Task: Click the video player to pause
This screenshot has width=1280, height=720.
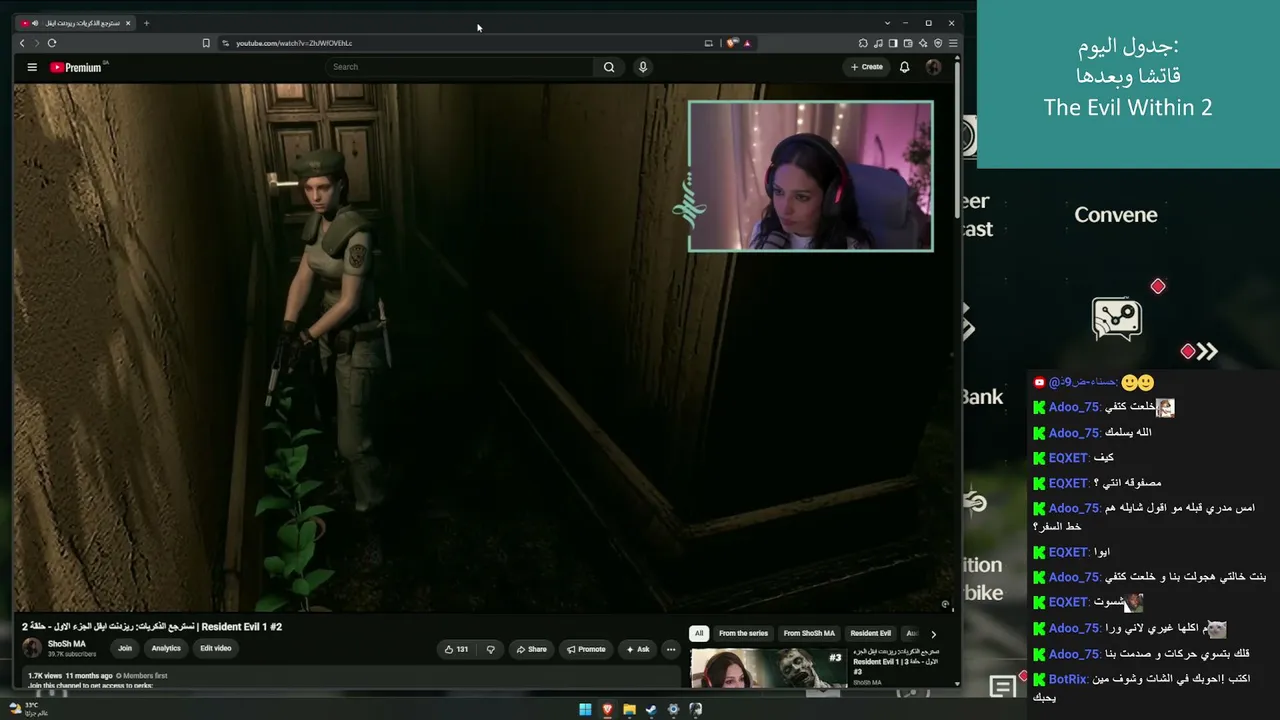Action: tap(483, 347)
